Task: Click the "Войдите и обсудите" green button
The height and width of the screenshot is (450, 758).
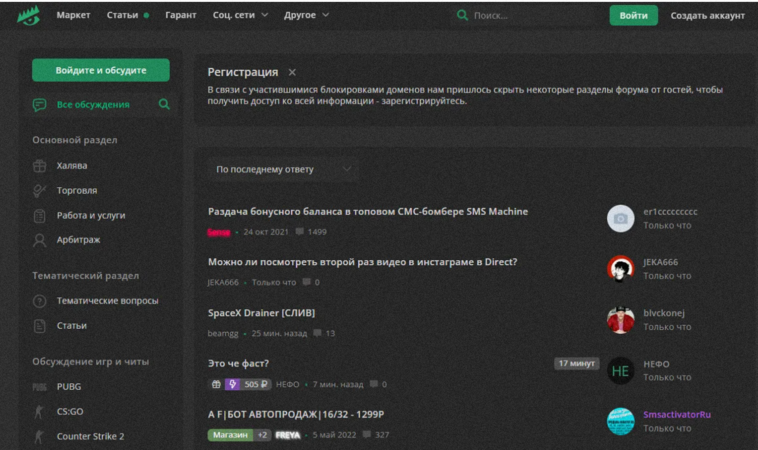Action: coord(101,70)
